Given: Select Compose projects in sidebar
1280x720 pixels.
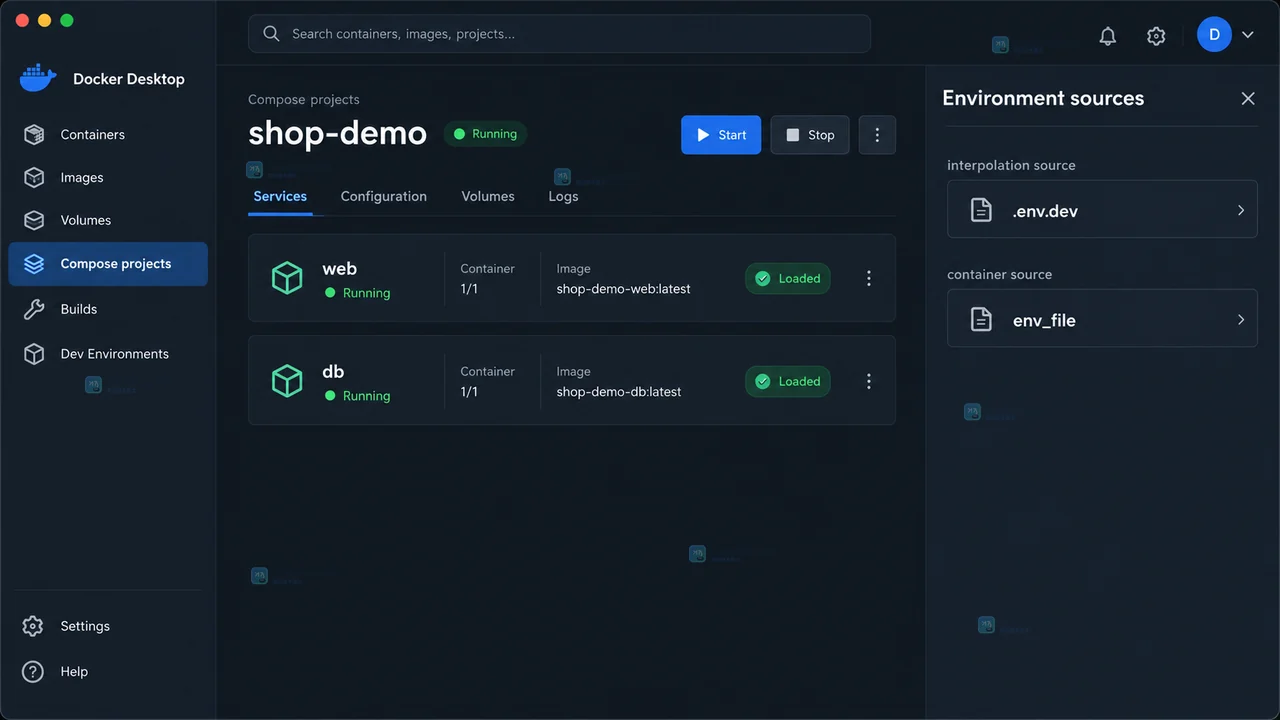Looking at the screenshot, I should pos(108,264).
